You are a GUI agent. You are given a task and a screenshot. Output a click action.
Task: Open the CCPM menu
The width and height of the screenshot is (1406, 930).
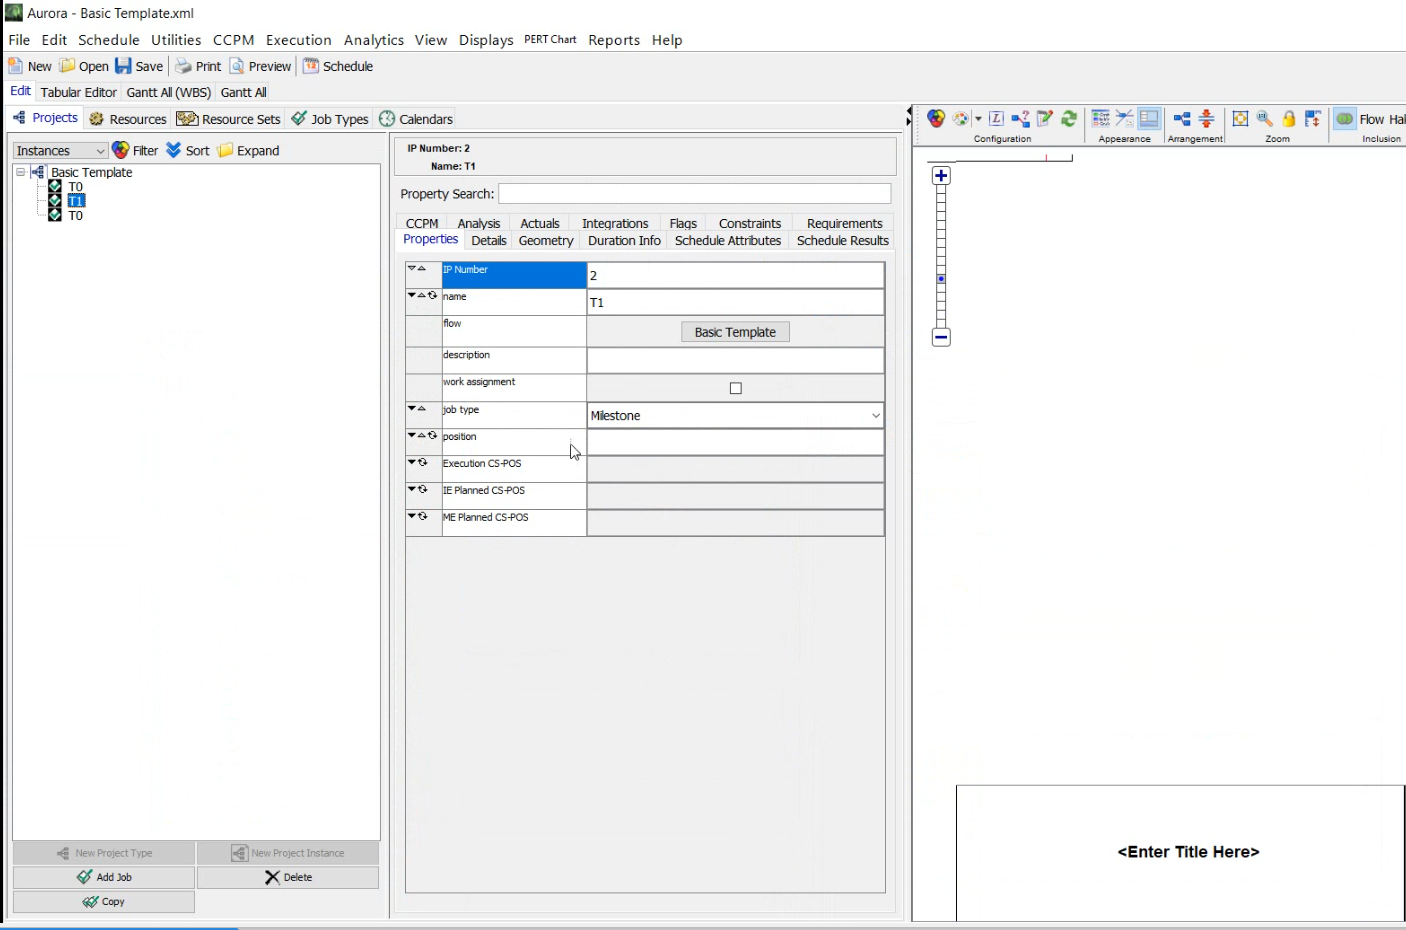[x=233, y=40]
